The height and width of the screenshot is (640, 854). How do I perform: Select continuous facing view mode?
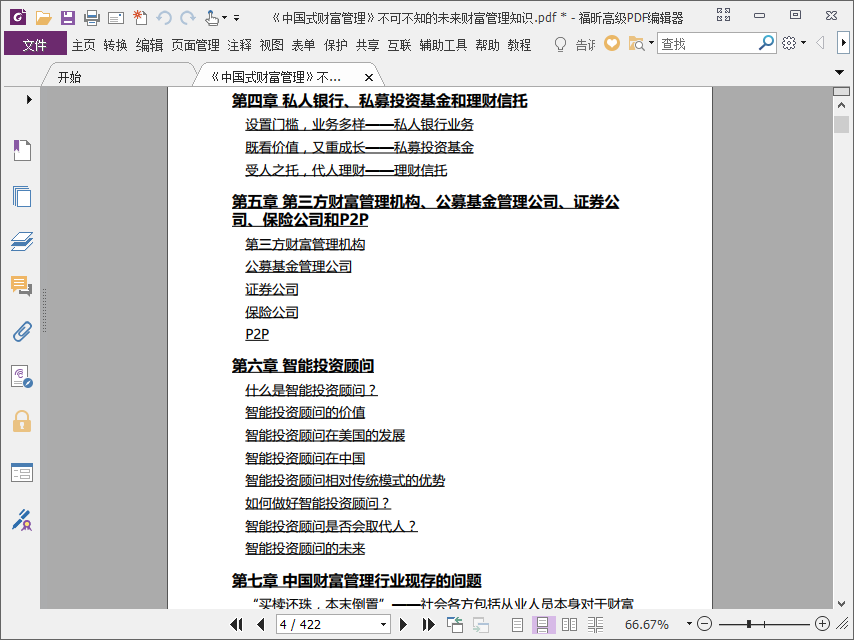coord(595,624)
